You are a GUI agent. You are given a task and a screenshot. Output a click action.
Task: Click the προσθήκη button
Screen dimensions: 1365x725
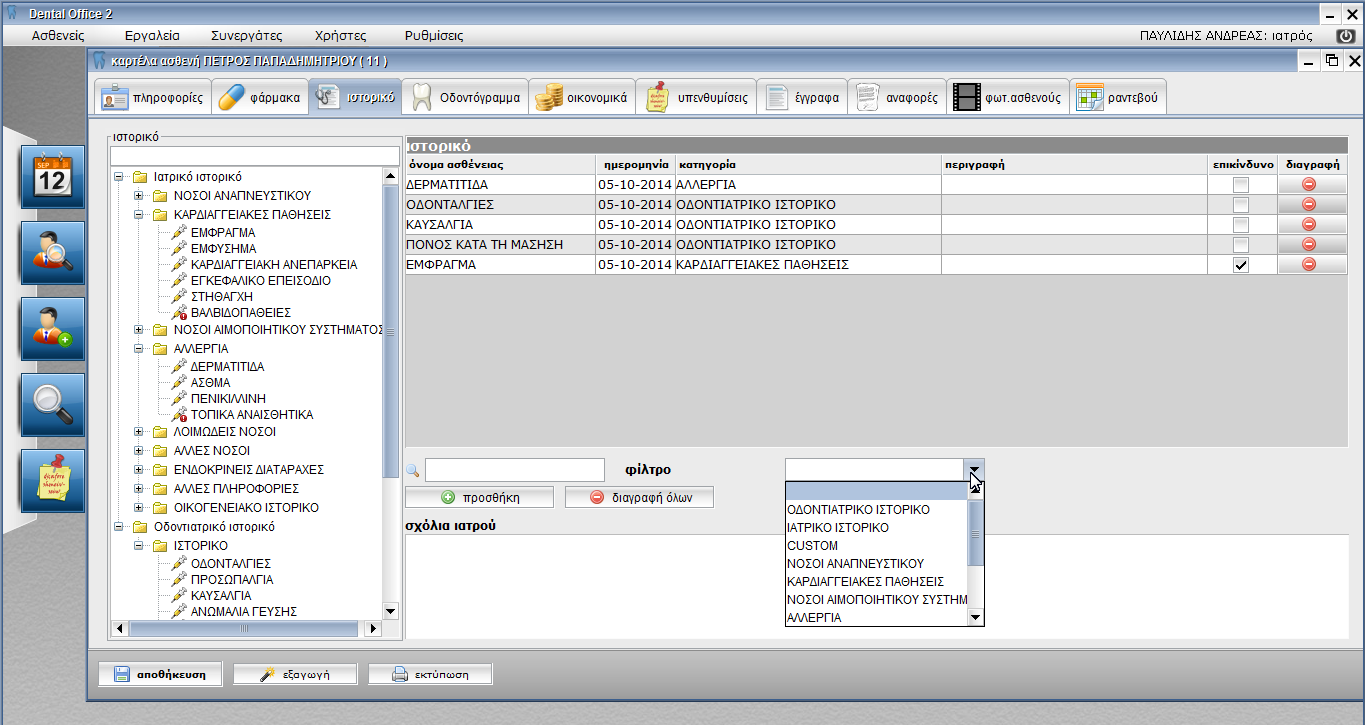pyautogui.click(x=479, y=497)
